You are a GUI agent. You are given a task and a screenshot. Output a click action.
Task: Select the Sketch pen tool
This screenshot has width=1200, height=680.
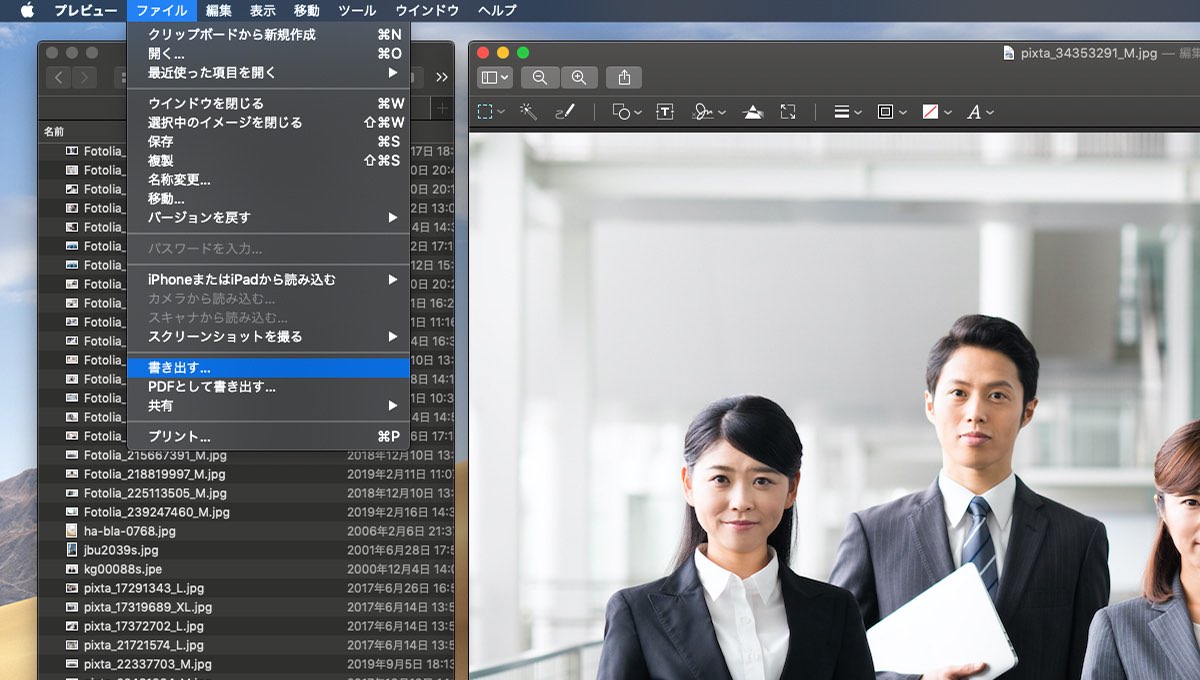coord(564,112)
